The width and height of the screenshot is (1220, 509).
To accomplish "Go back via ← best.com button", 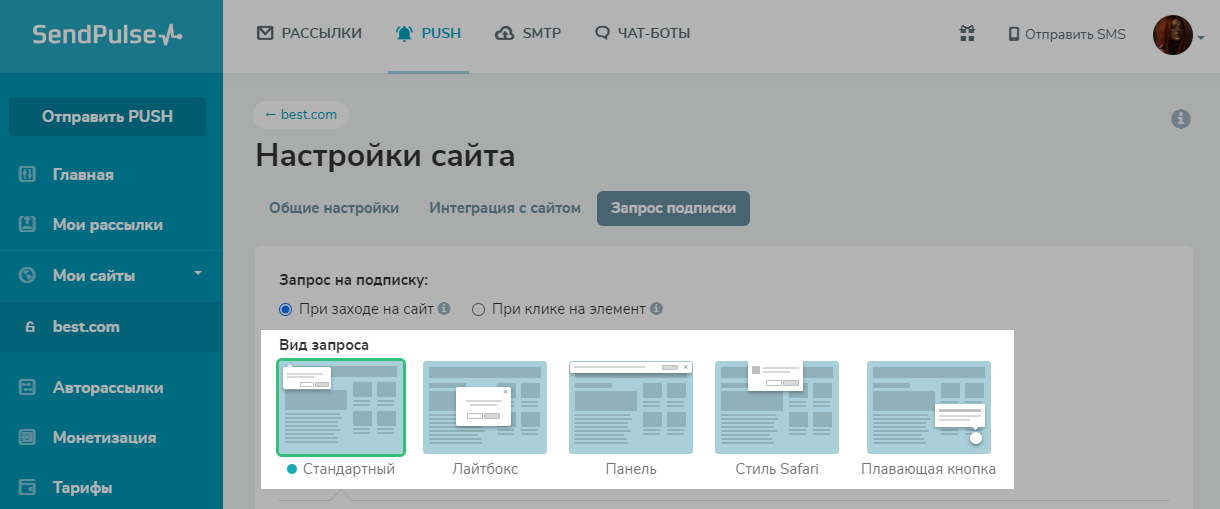I will click(x=301, y=115).
